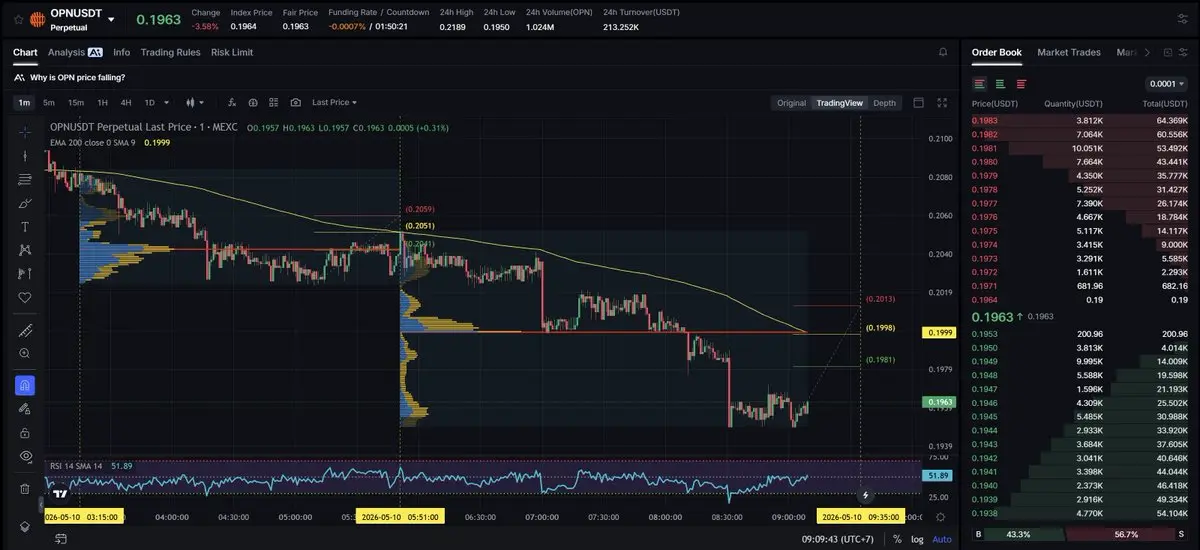1200x550 pixels.
Task: Open the top-right layout settings icon
Action: [x=1183, y=19]
